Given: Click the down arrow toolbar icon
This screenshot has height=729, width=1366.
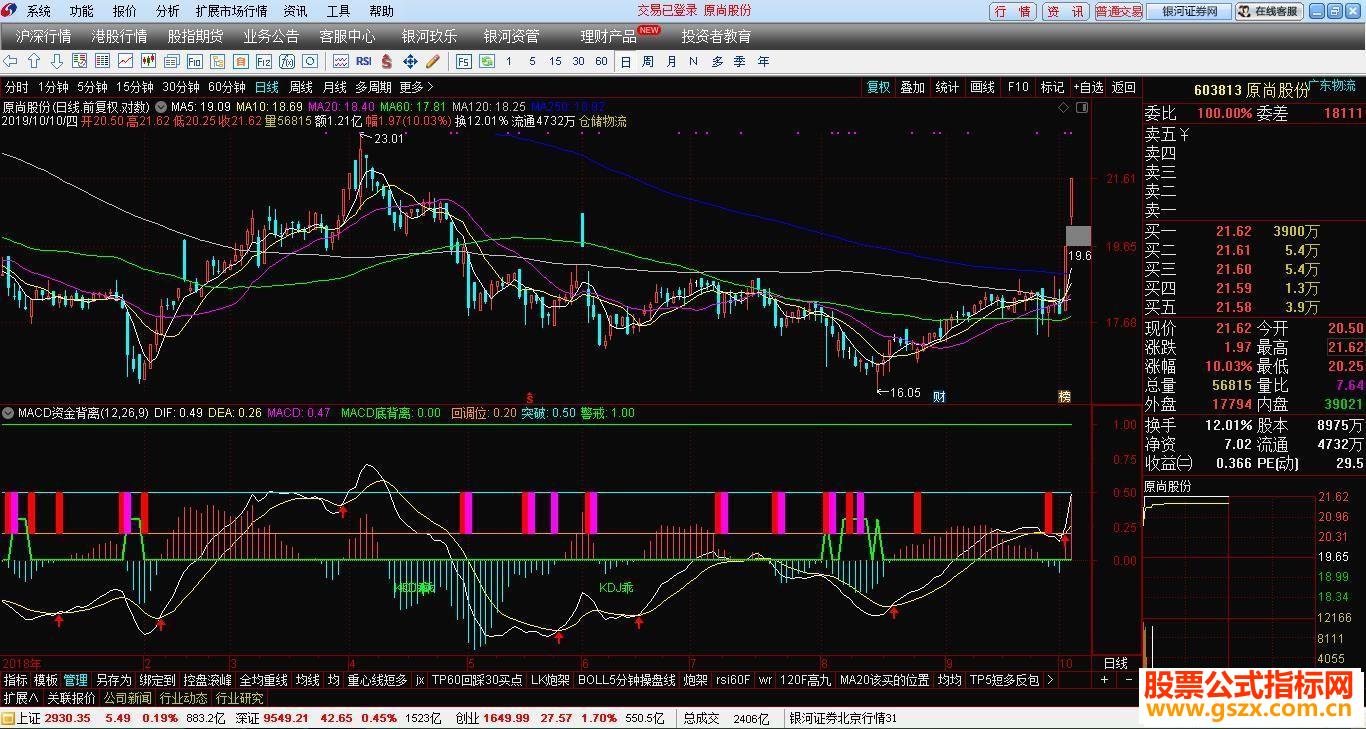Looking at the screenshot, I should coord(56,61).
